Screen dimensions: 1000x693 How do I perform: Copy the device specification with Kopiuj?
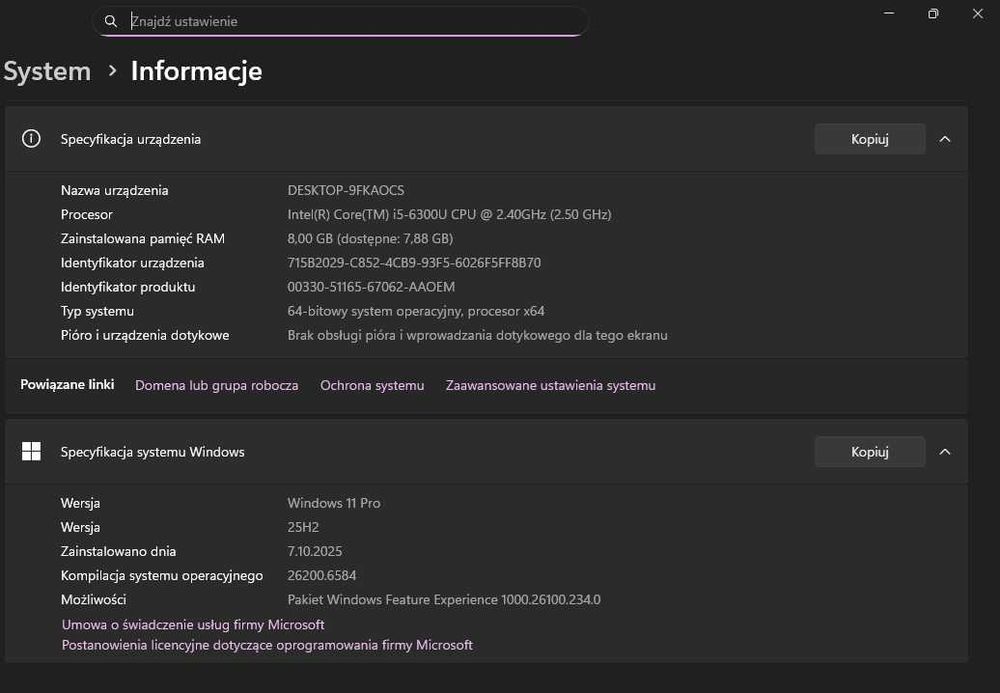(x=870, y=139)
